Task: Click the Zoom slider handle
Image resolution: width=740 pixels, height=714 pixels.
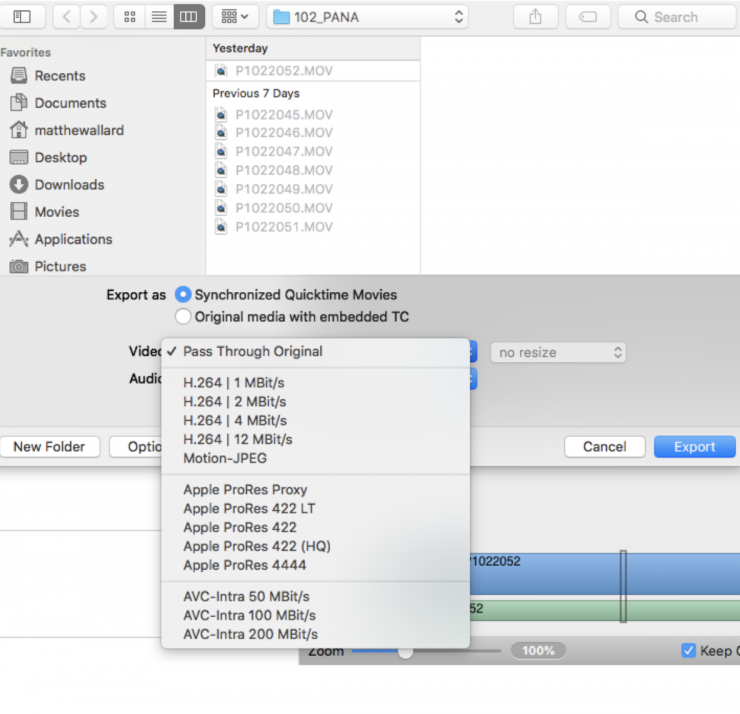Action: [405, 651]
